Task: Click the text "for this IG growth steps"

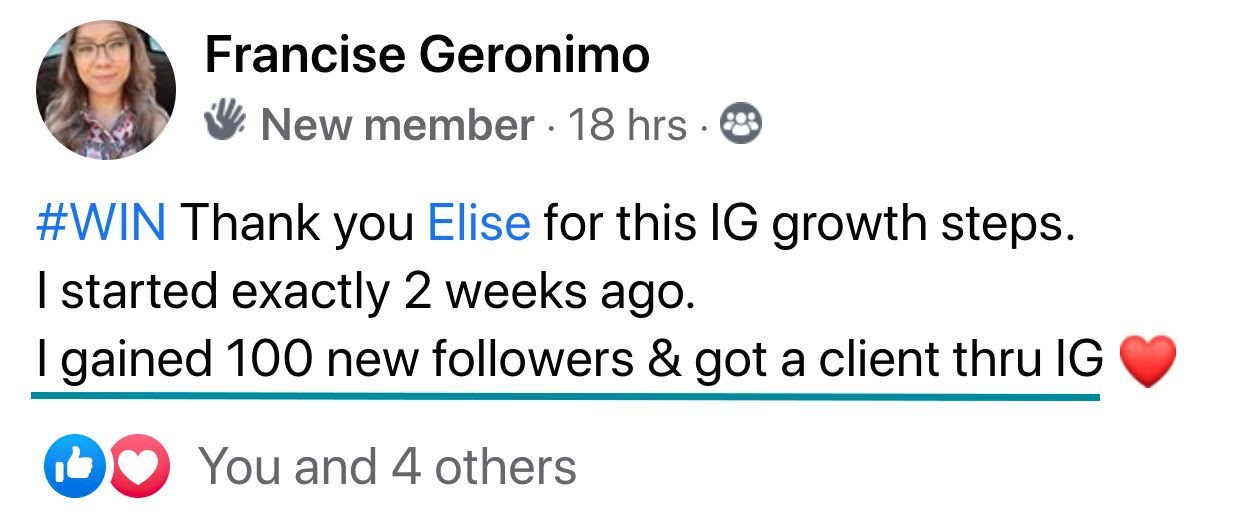Action: coord(808,224)
